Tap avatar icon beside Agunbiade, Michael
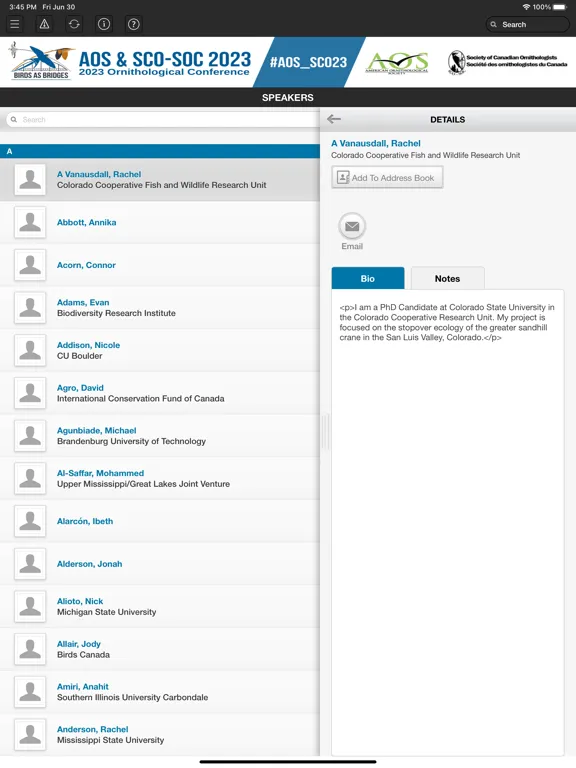576x768 pixels. [x=30, y=436]
